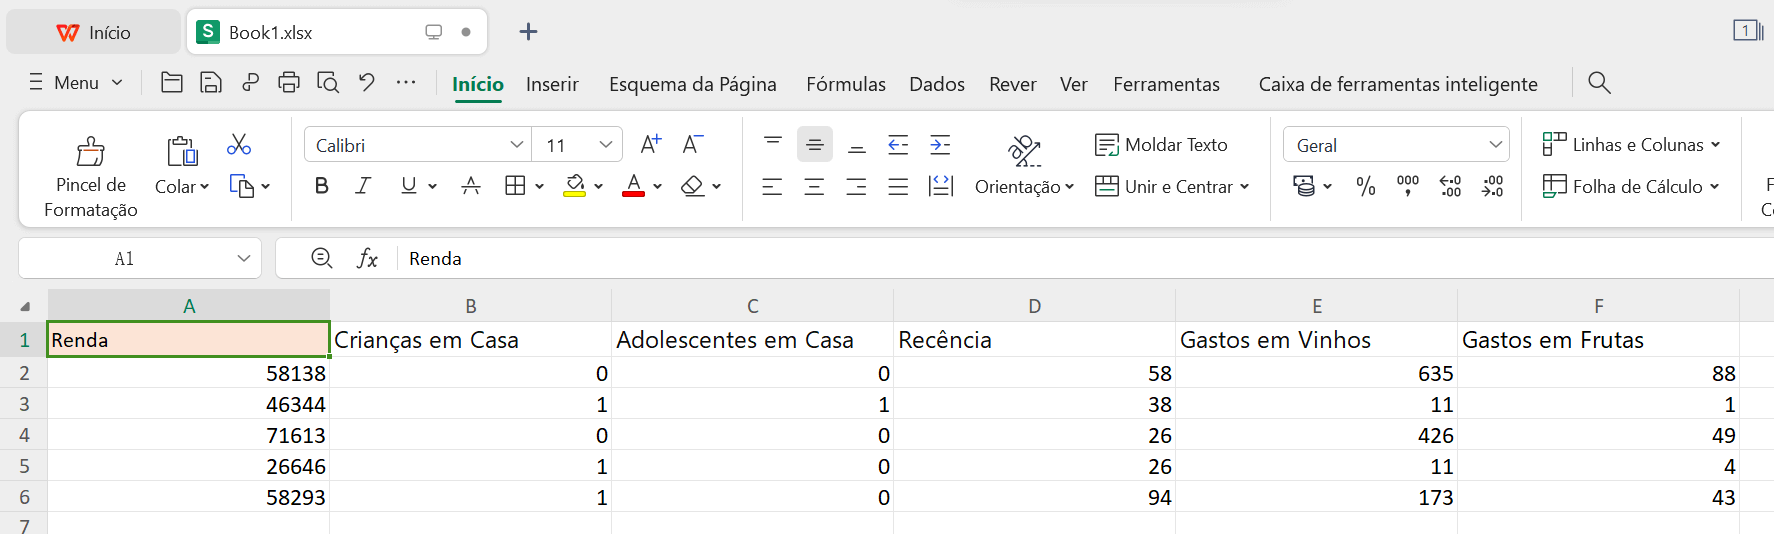The image size is (1774, 534).
Task: Center text horizontally
Action: click(815, 186)
